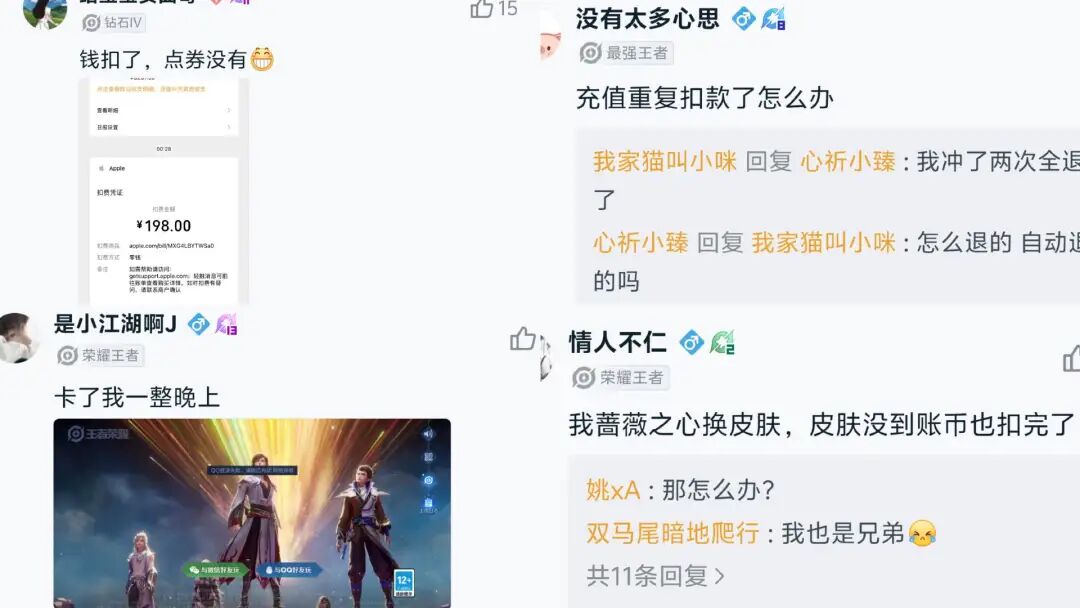Click the 最强王者 rank tag
This screenshot has height=608, width=1080.
click(x=626, y=53)
